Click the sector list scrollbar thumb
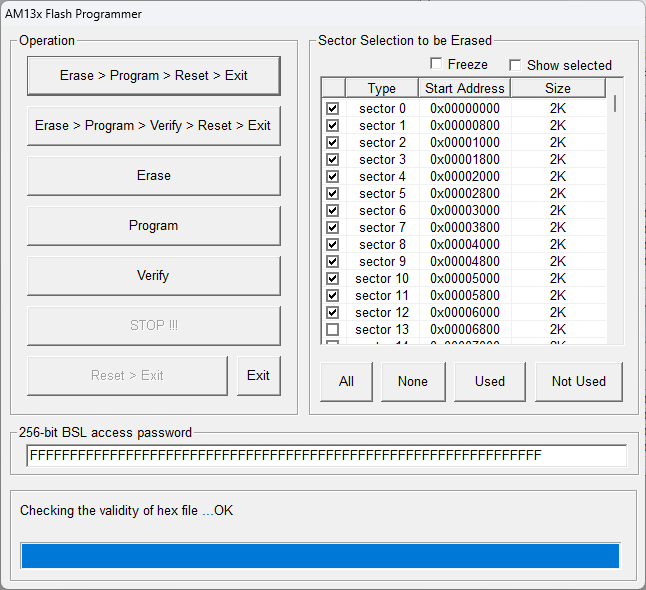Viewport: 646px width, 590px height. 615,103
